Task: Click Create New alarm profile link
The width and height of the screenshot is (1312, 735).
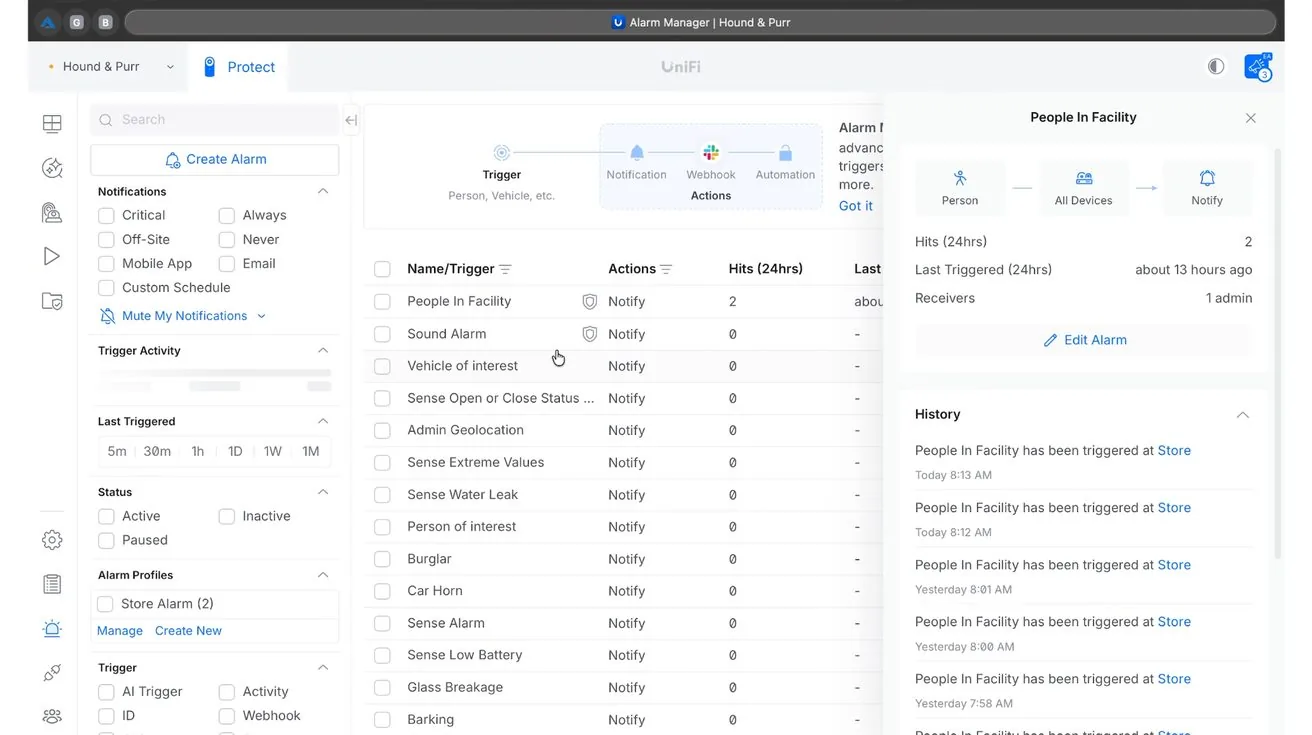Action: pos(188,631)
